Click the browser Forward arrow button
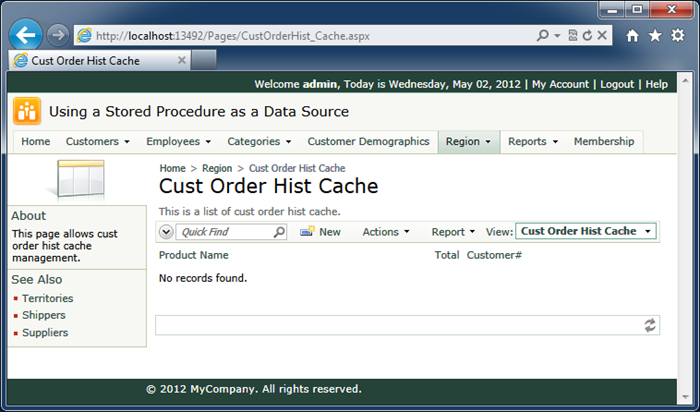The height and width of the screenshot is (412, 700). coord(58,35)
